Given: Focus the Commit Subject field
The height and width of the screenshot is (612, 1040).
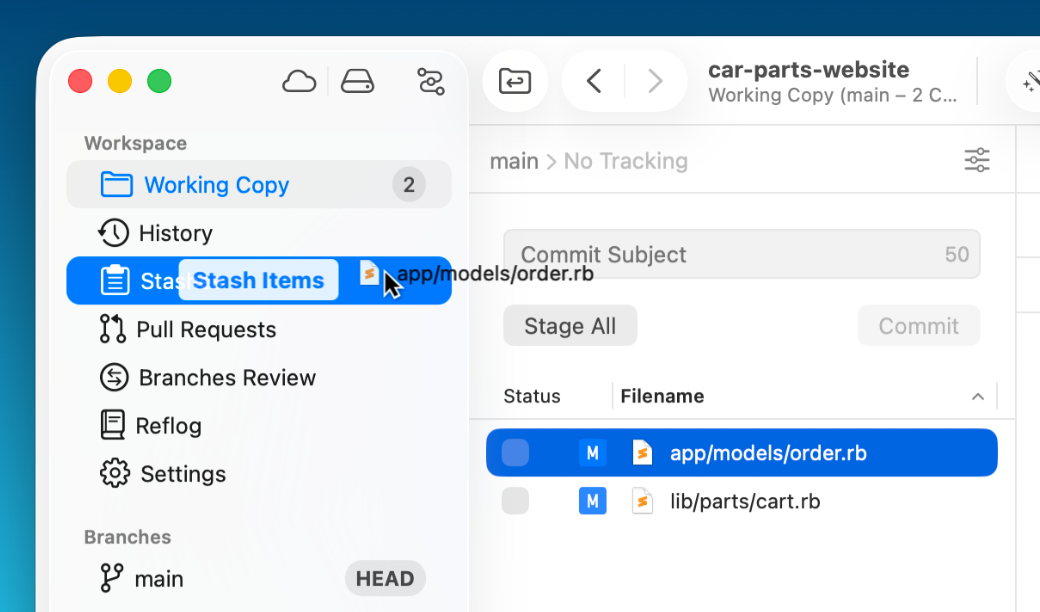Looking at the screenshot, I should pyautogui.click(x=742, y=254).
